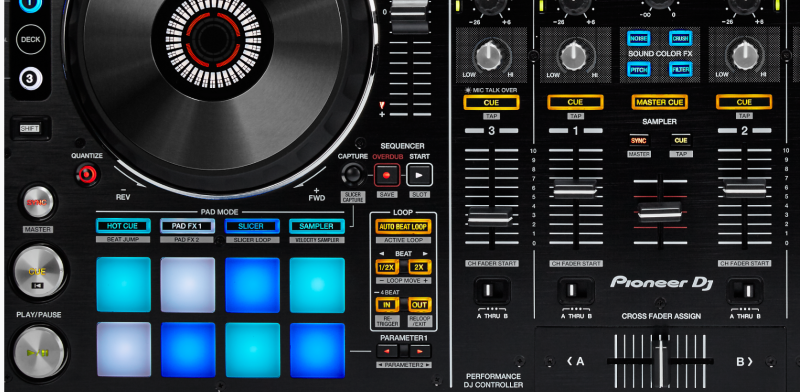Image resolution: width=800 pixels, height=392 pixels.
Task: Hit the Sequencer Overdub record button
Action: tap(386, 175)
